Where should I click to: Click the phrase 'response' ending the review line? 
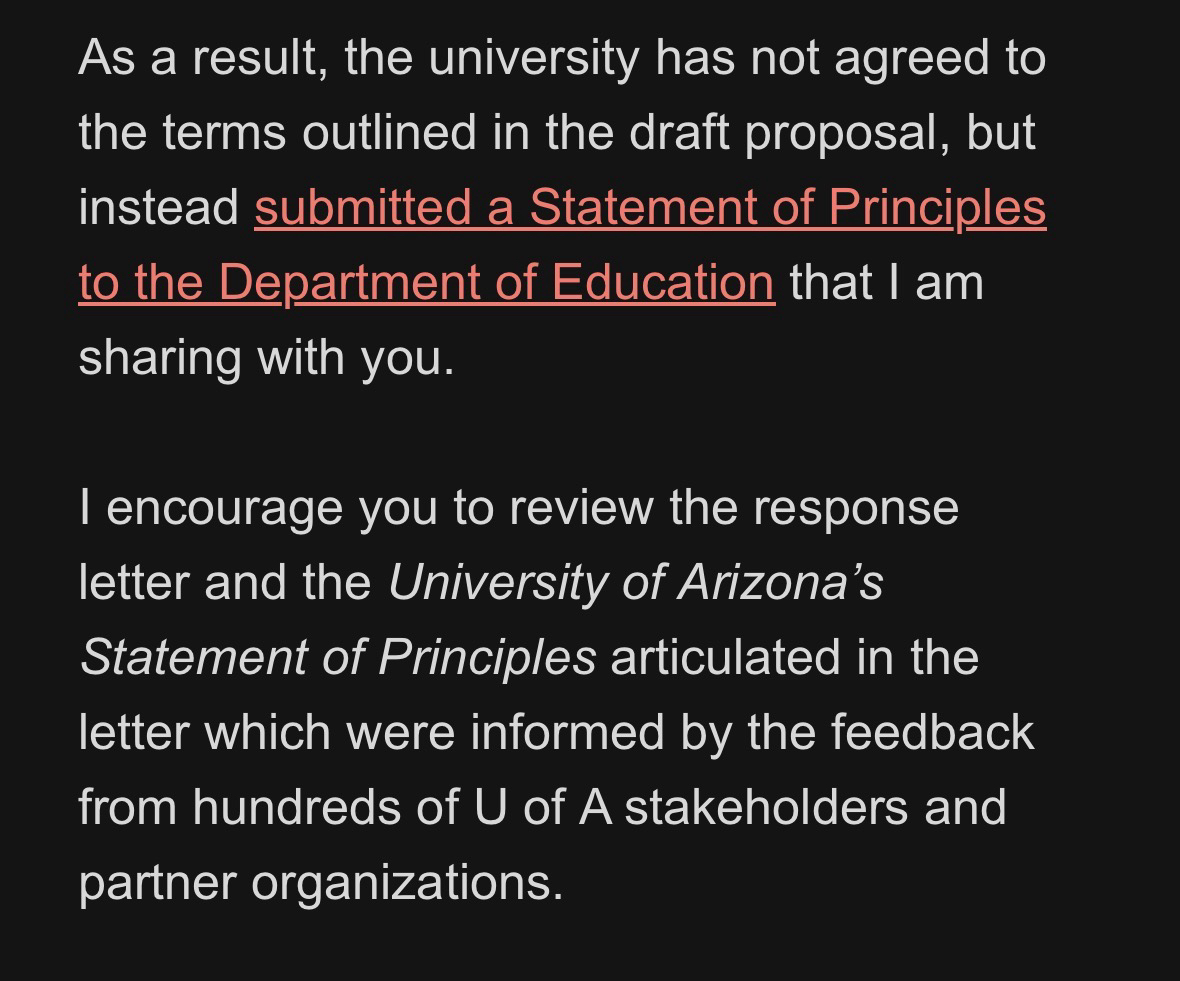[855, 507]
